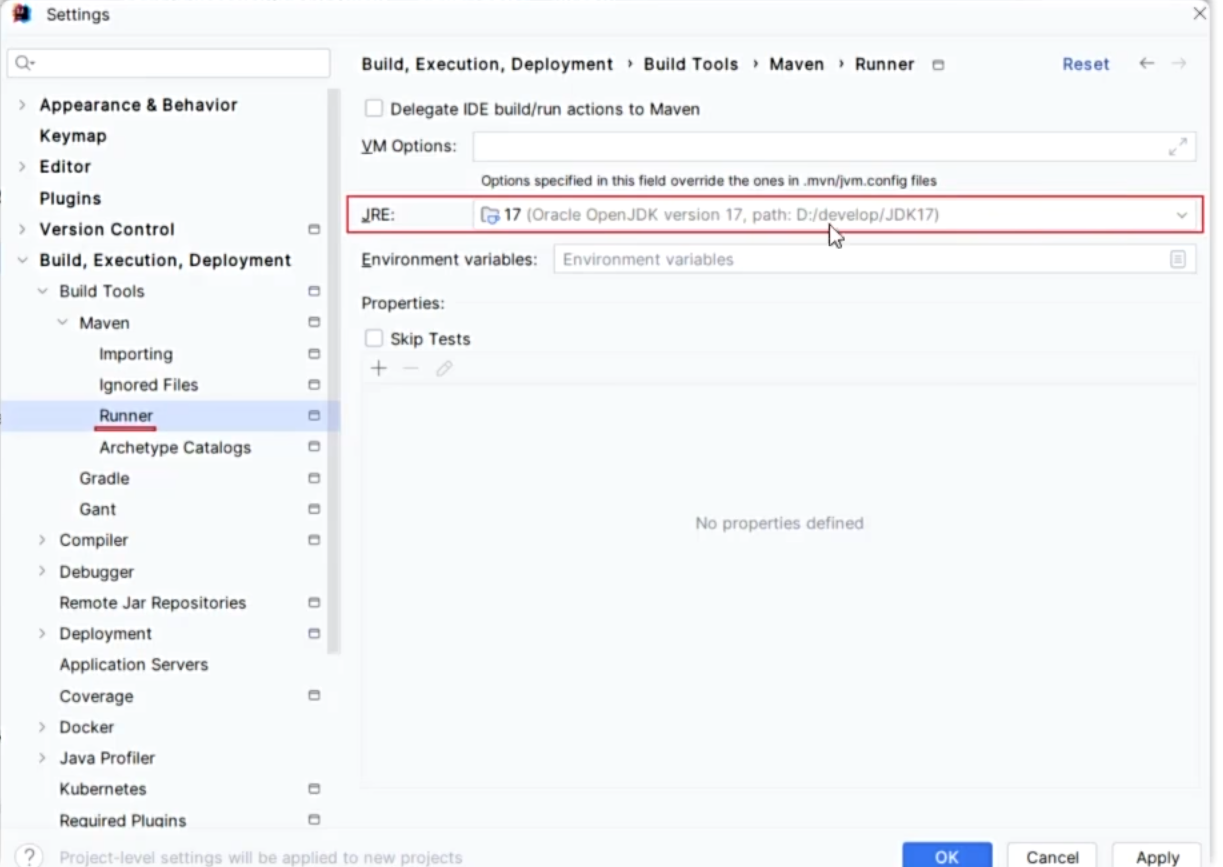Collapse the Maven tree node
Screen dimensions: 1223x867
pos(62,323)
